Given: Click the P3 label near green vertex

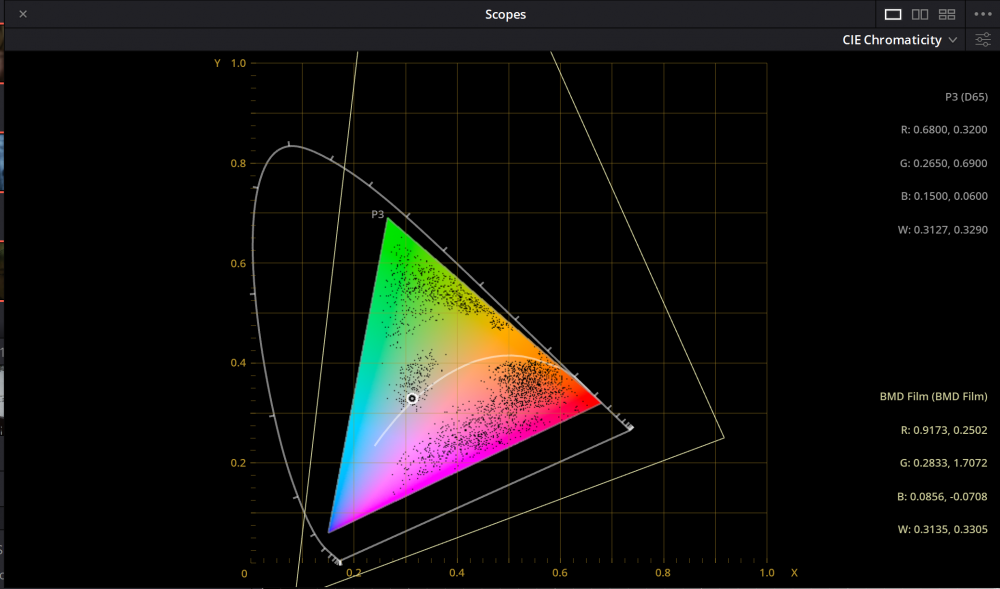Looking at the screenshot, I should (x=378, y=214).
